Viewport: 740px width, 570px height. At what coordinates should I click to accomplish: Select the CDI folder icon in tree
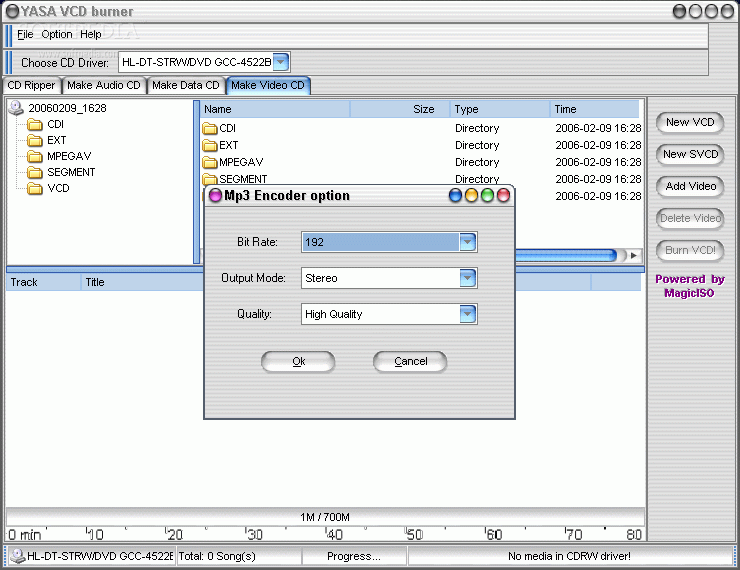[34, 125]
